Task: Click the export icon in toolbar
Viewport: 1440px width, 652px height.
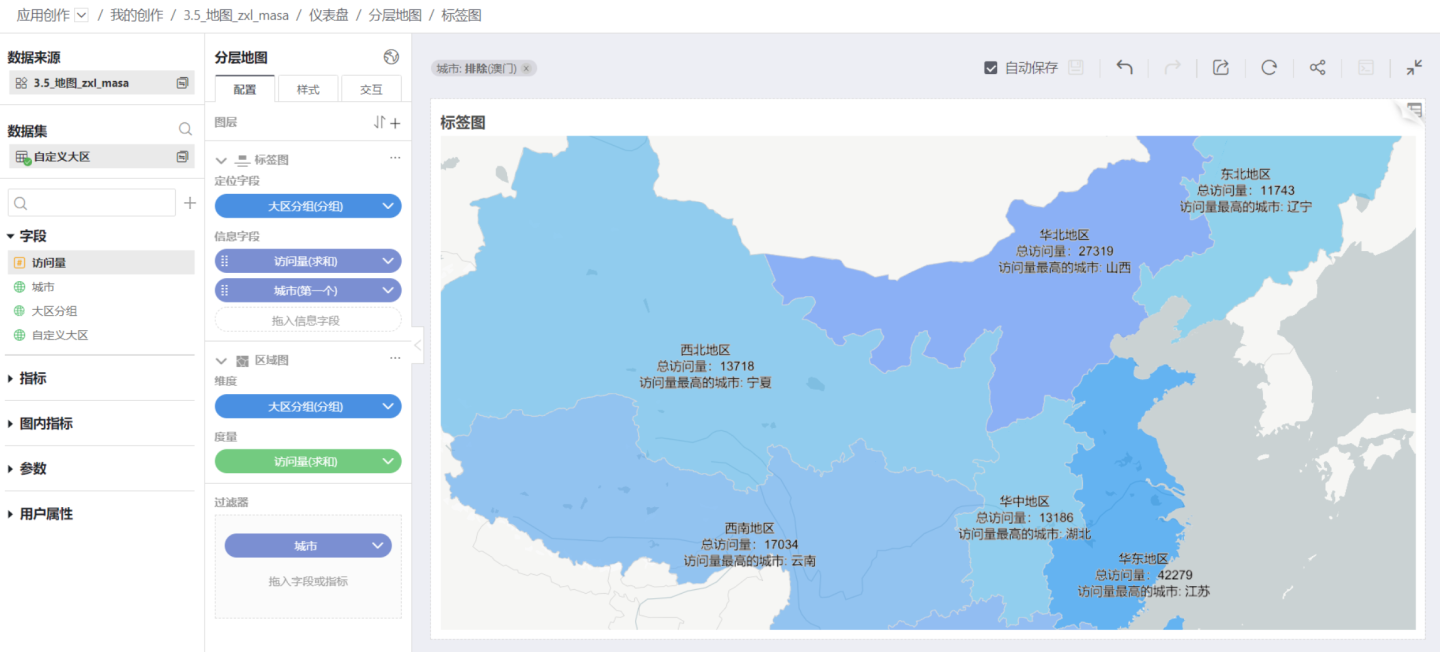Action: [1220, 68]
